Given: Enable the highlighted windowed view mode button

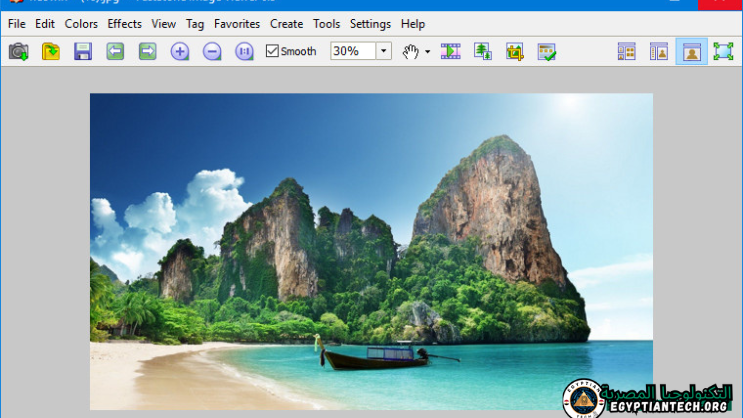Looking at the screenshot, I should tap(691, 51).
